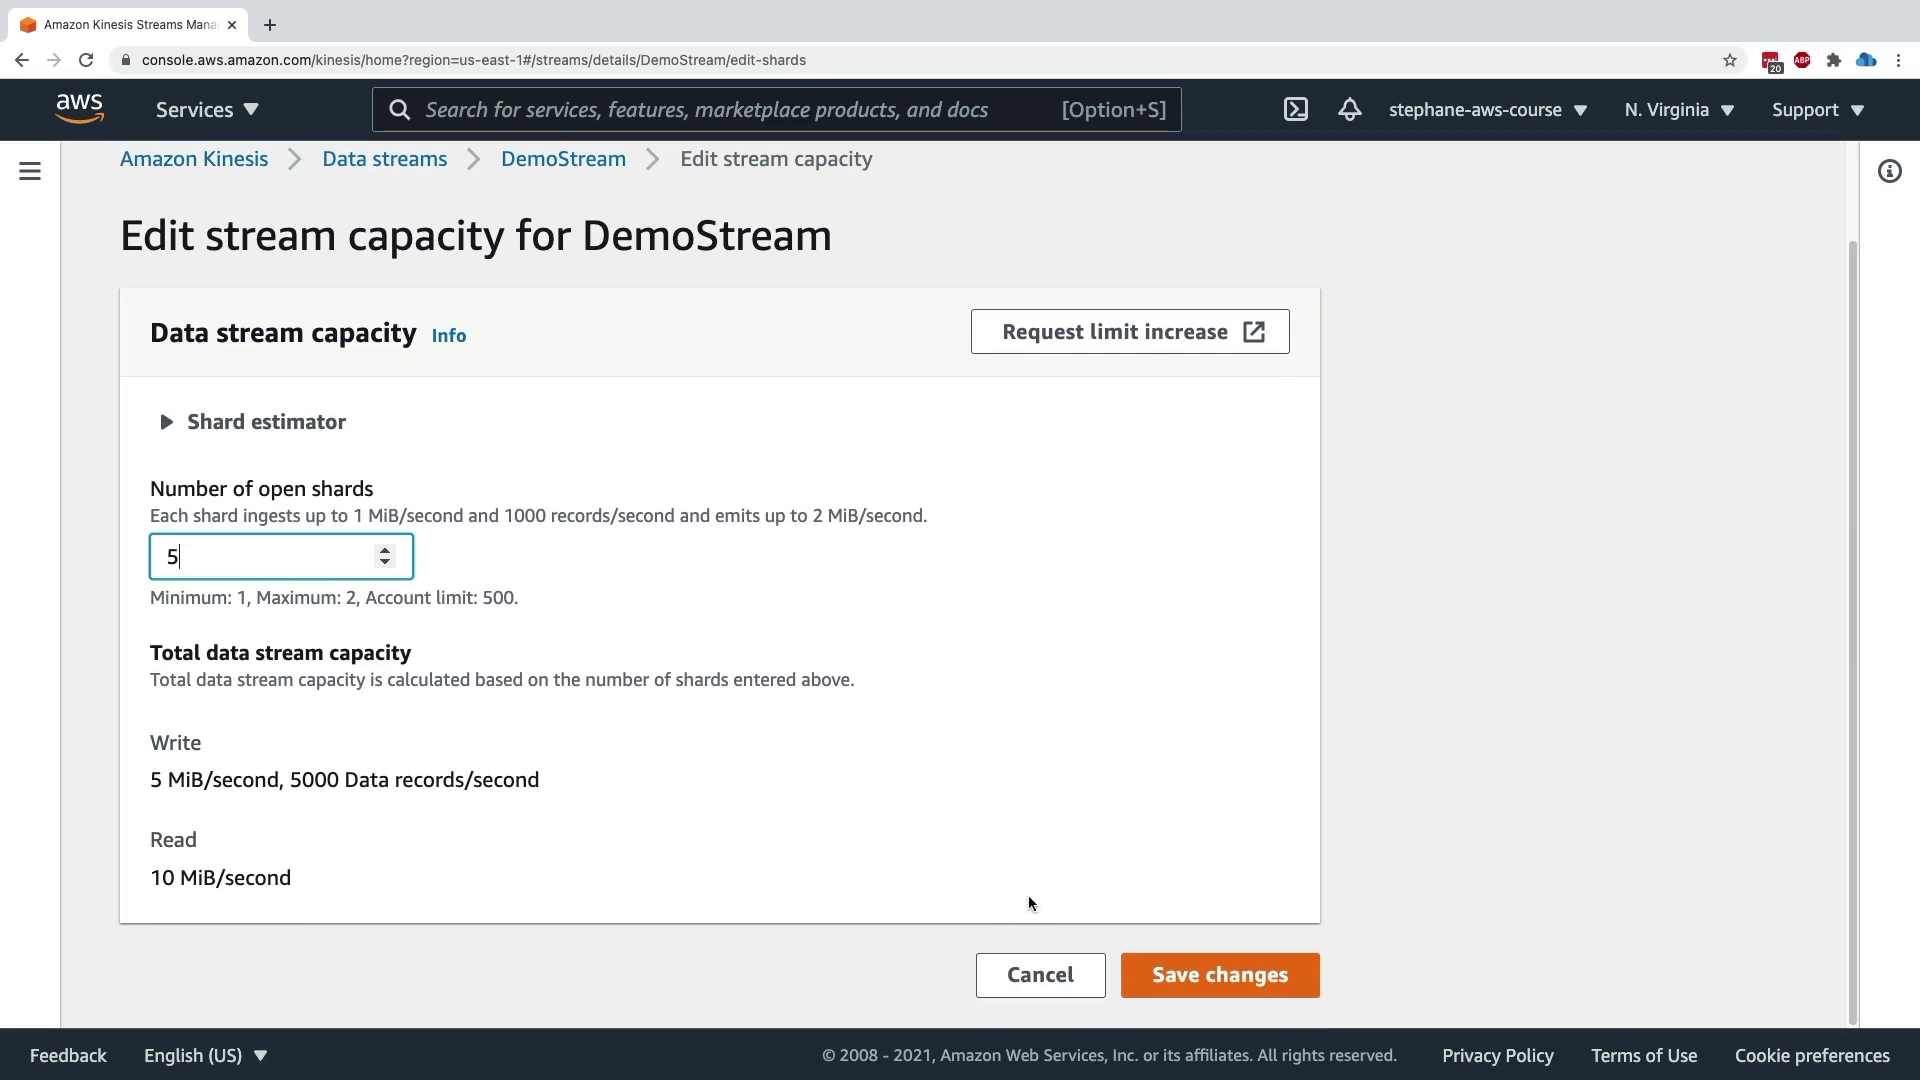Open the stephane-aws-course account menu
This screenshot has width=1920, height=1080.
1487,110
